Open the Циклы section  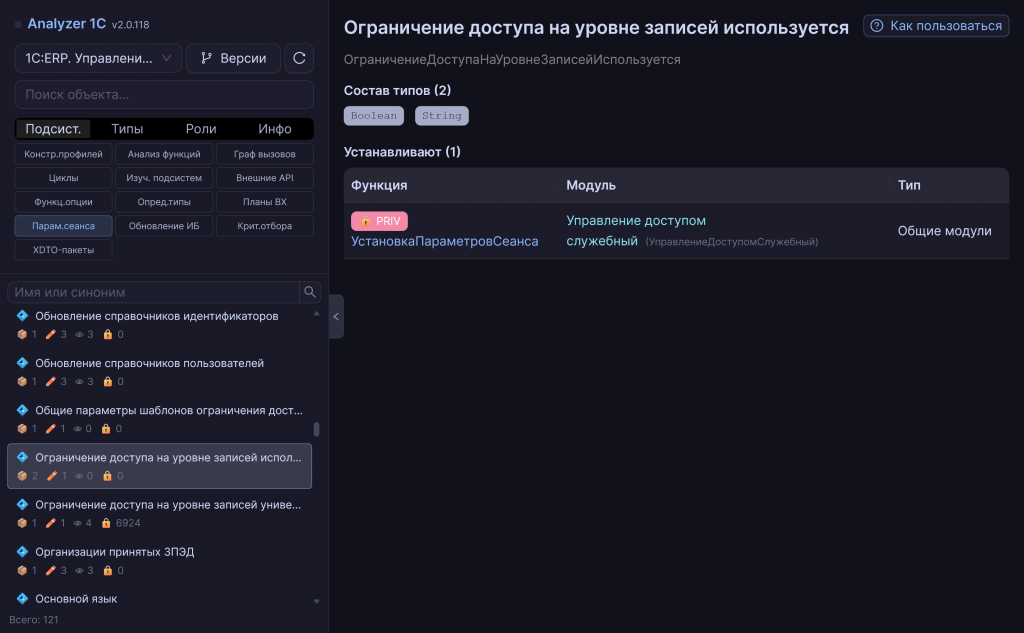pos(63,178)
